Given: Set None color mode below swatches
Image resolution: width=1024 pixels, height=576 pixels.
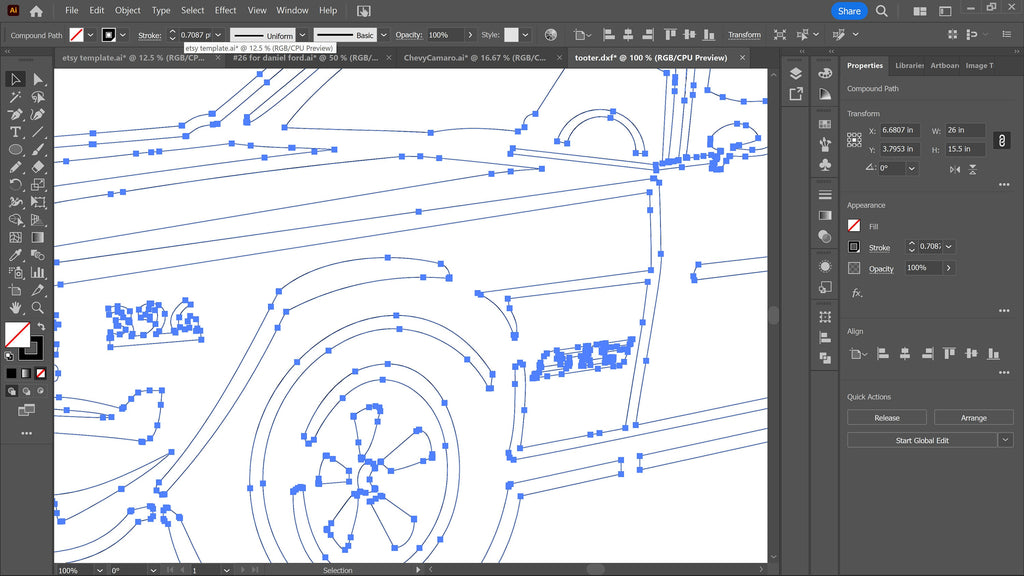Looking at the screenshot, I should click(40, 374).
